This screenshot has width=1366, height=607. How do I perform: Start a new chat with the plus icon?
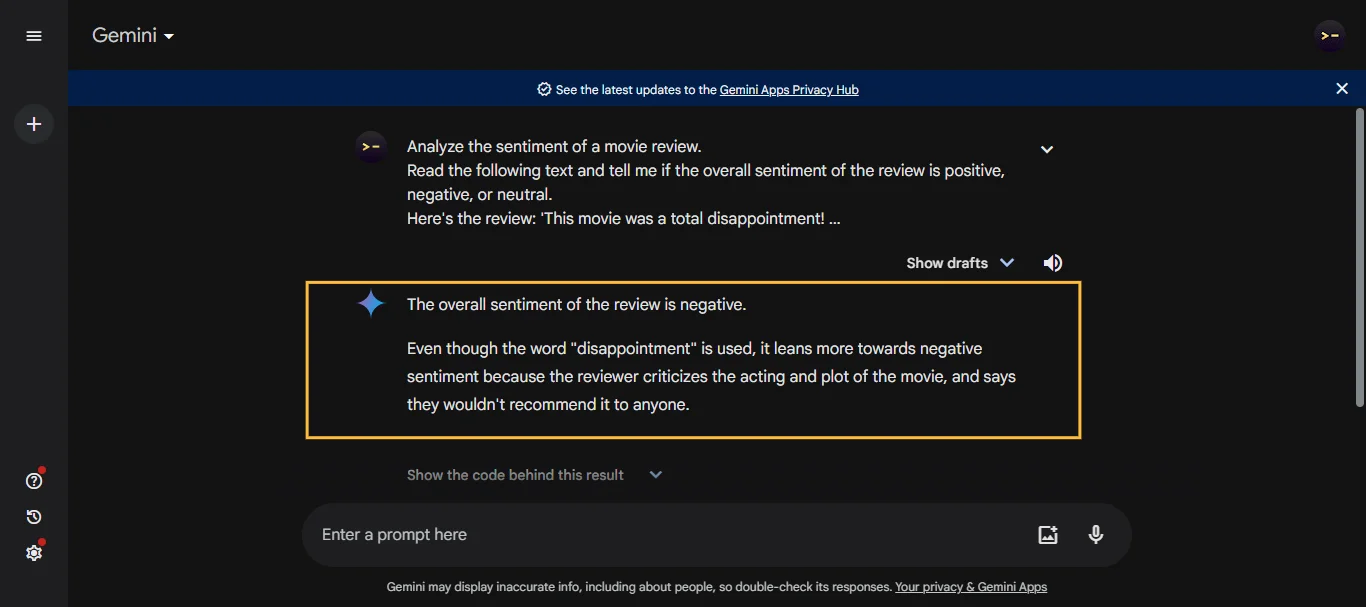click(x=33, y=123)
